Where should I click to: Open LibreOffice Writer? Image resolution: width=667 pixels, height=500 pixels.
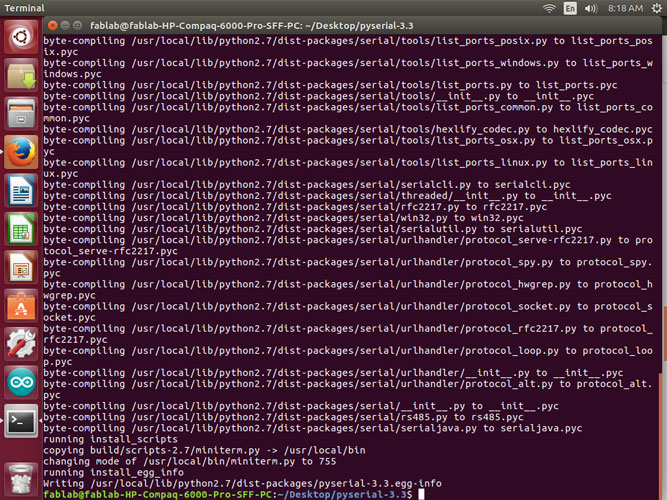pyautogui.click(x=21, y=191)
